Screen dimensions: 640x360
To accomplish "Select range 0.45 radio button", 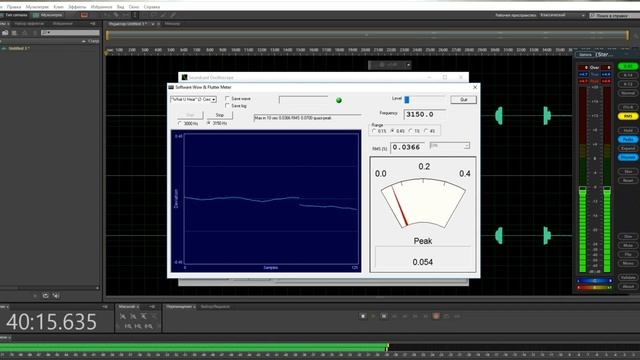I will [393, 131].
